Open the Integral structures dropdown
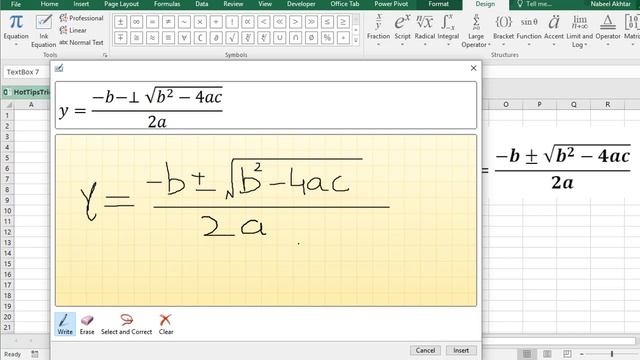Viewport: 640px width, 360px height. coord(448,30)
